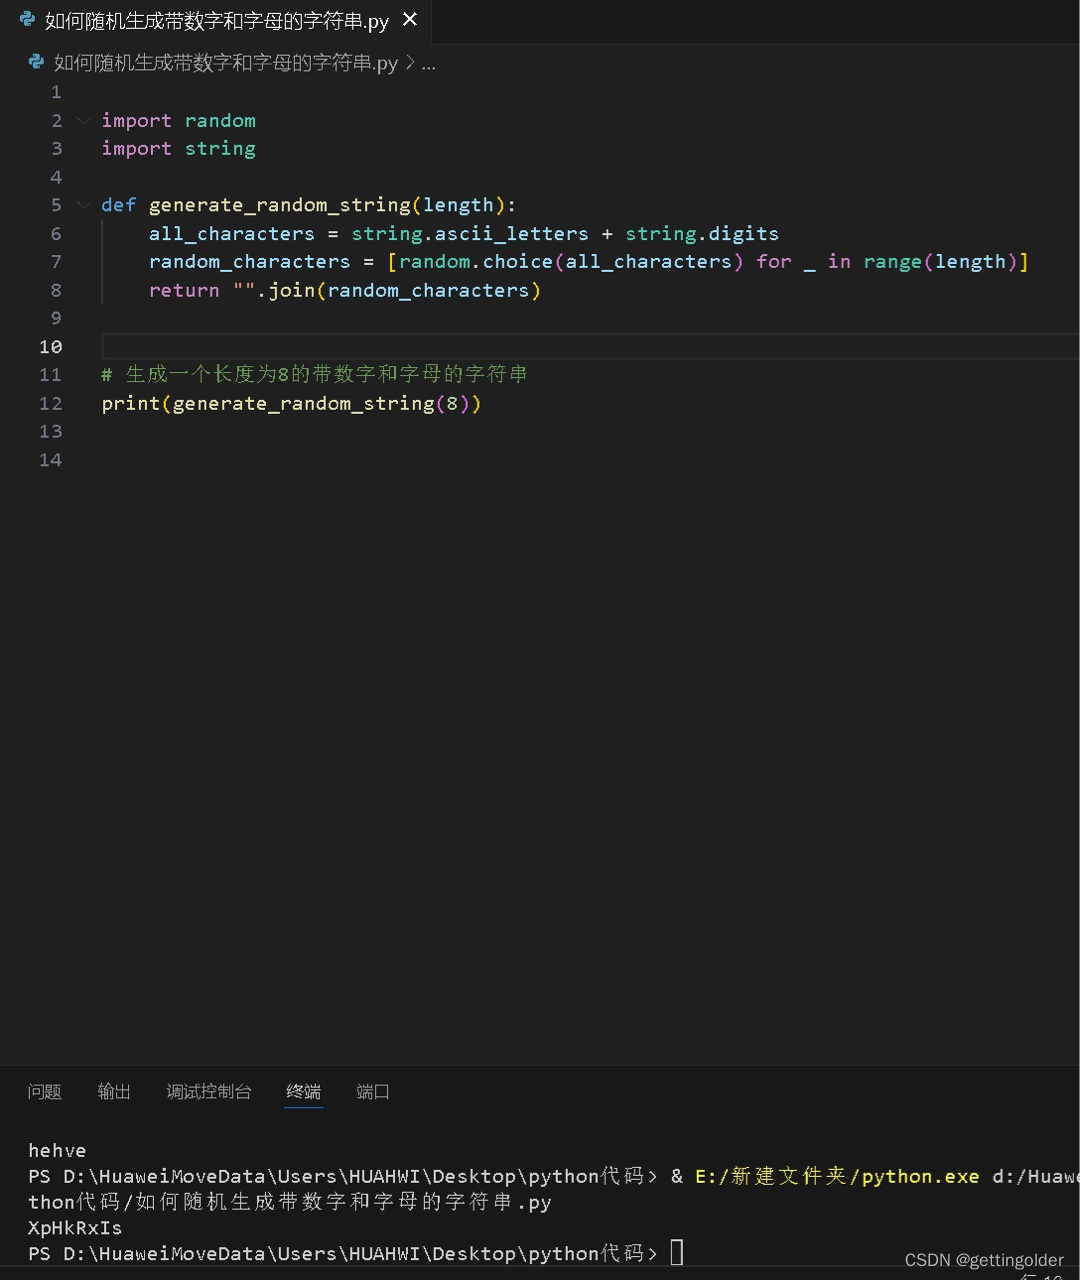
Task: Click the print statement on line 12
Action: tap(291, 403)
